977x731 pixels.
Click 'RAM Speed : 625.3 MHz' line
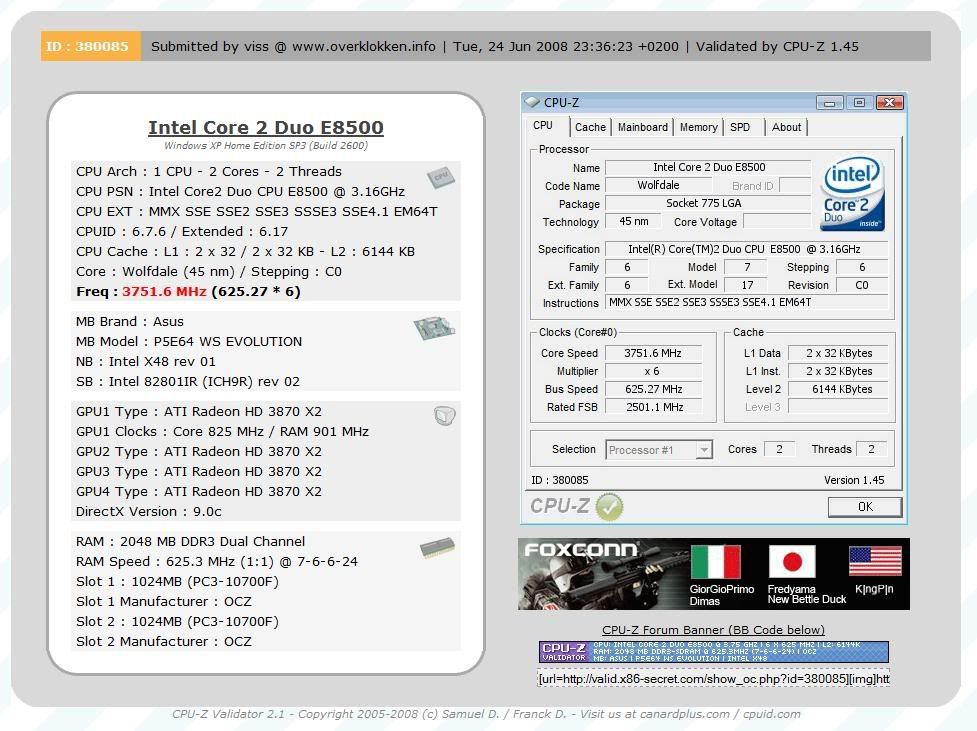pos(217,561)
